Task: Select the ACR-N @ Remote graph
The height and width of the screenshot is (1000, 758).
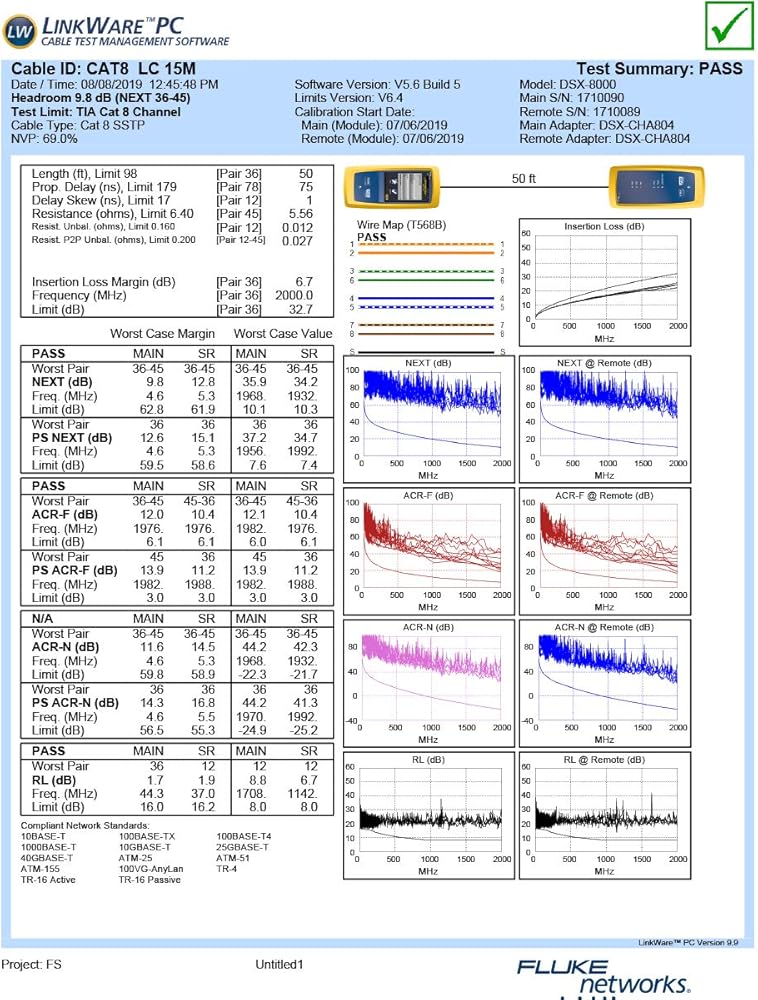Action: pyautogui.click(x=604, y=680)
